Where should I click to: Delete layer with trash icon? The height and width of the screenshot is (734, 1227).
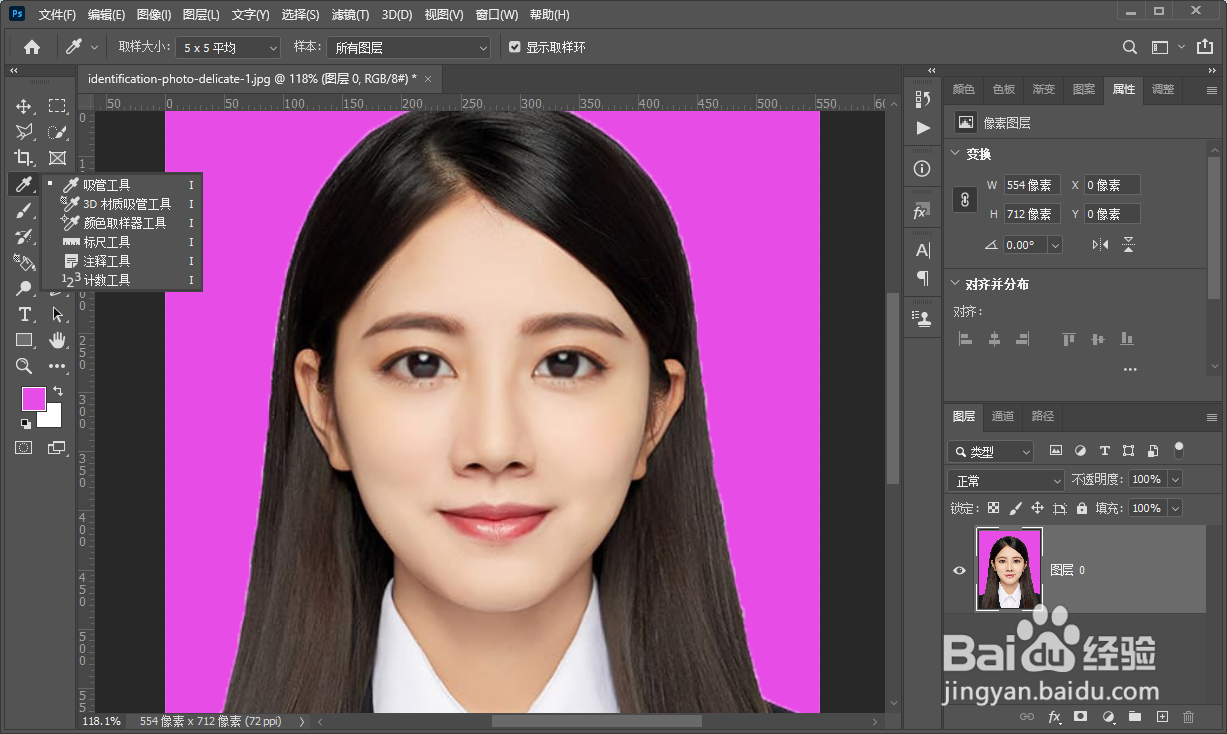pos(1189,717)
